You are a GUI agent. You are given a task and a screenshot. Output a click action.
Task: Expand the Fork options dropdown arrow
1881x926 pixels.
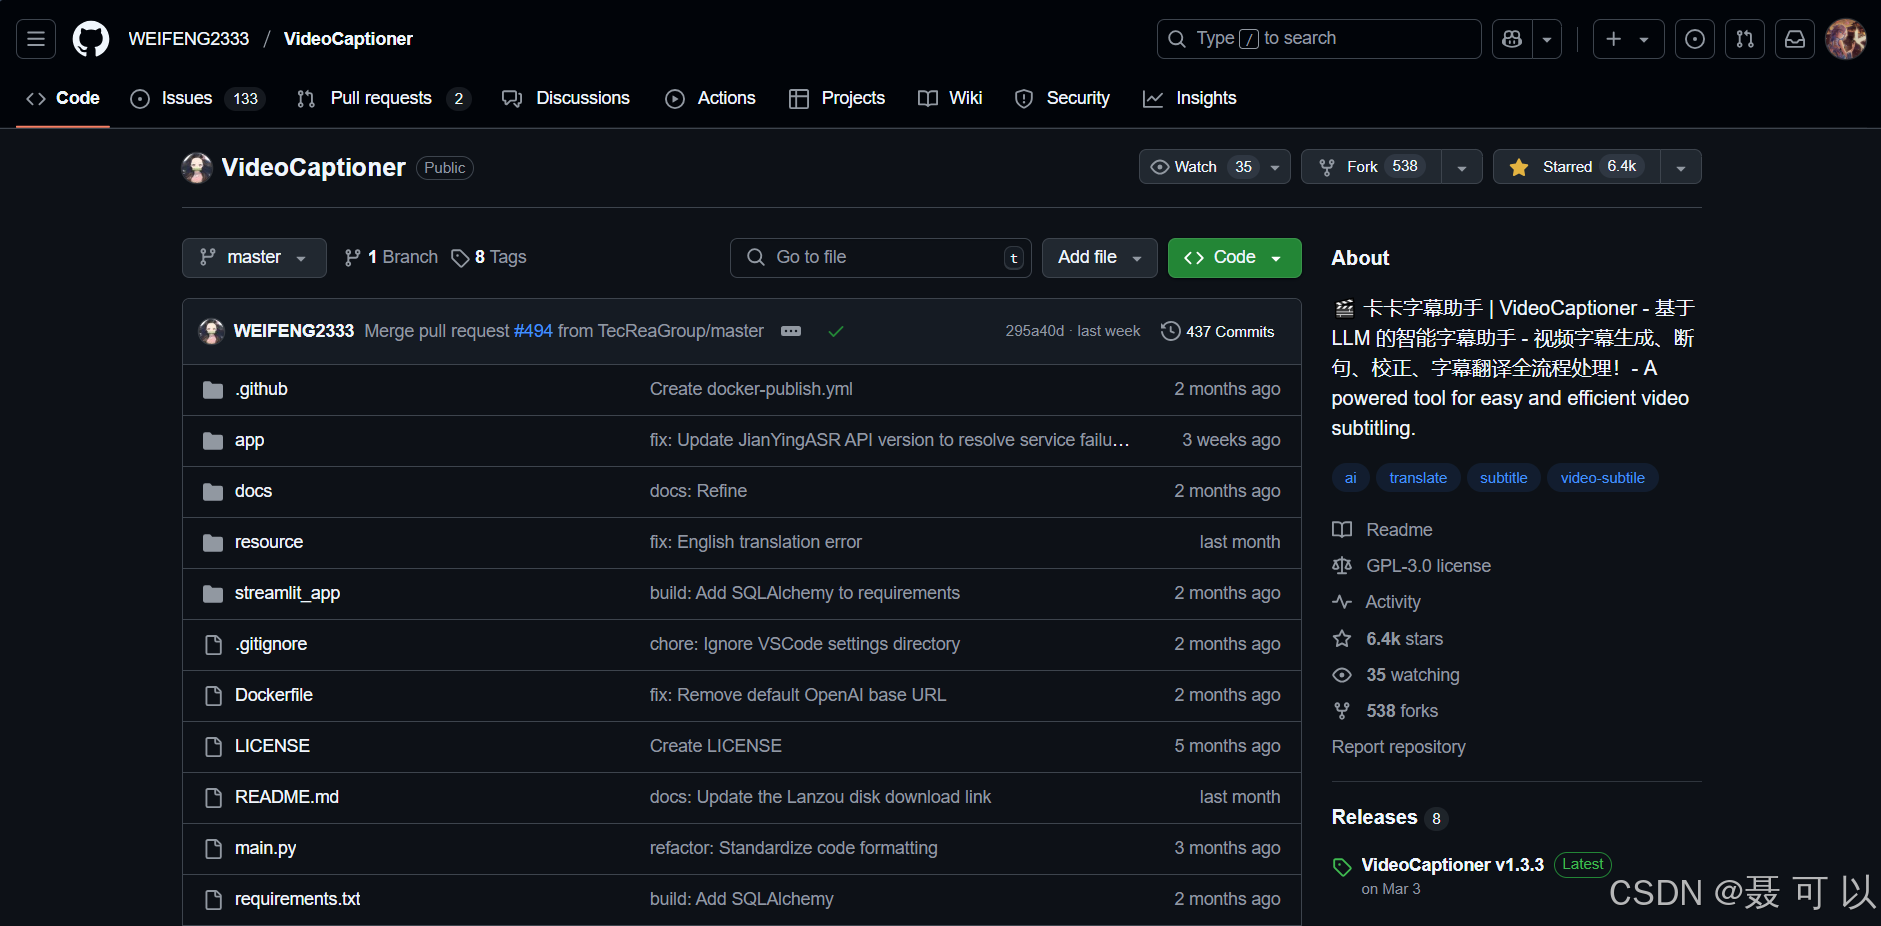tap(1462, 167)
